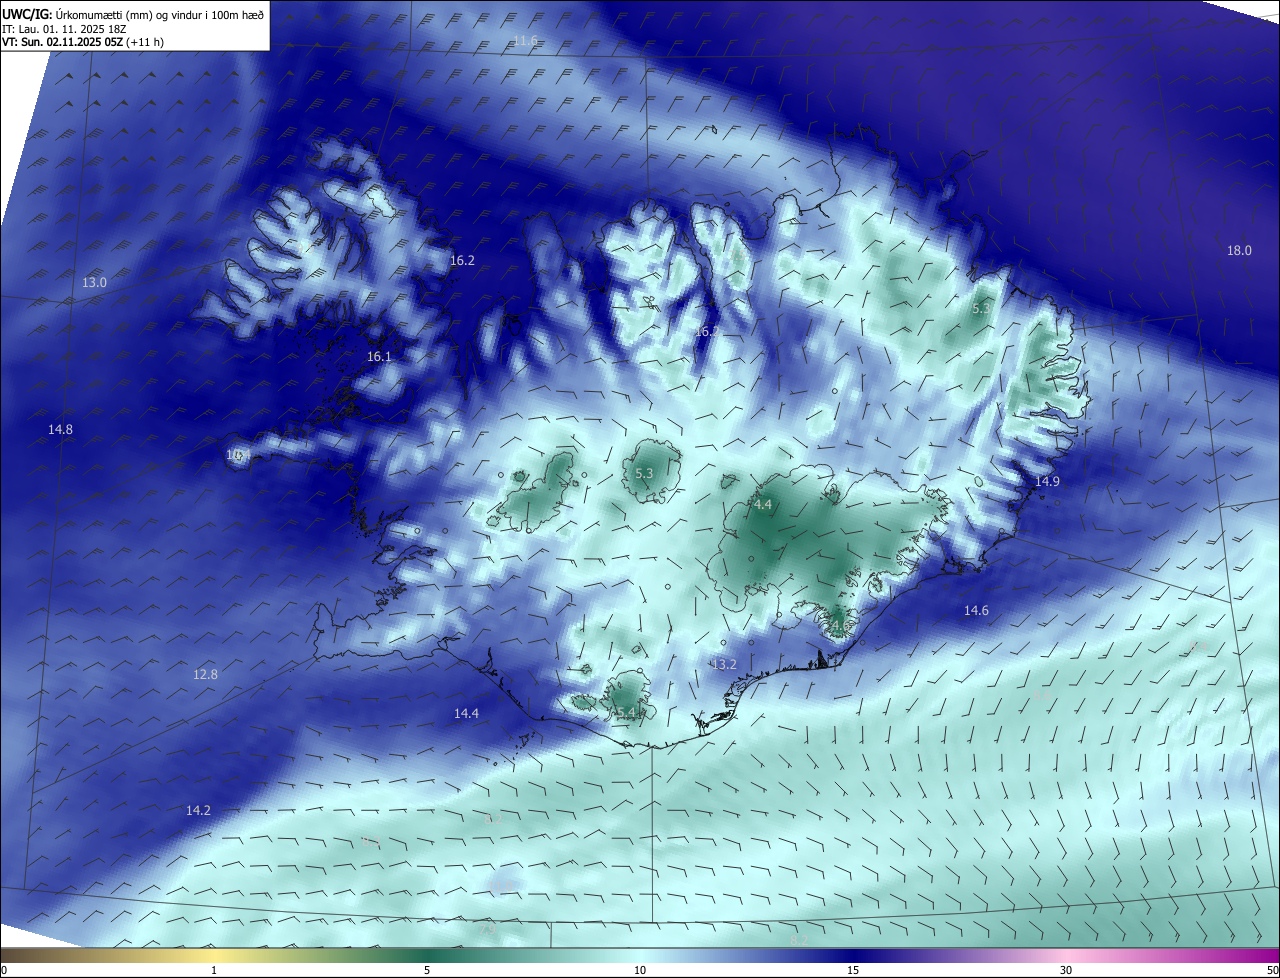Click the "5" tick on the color scale
1280x978 pixels.
point(427,970)
